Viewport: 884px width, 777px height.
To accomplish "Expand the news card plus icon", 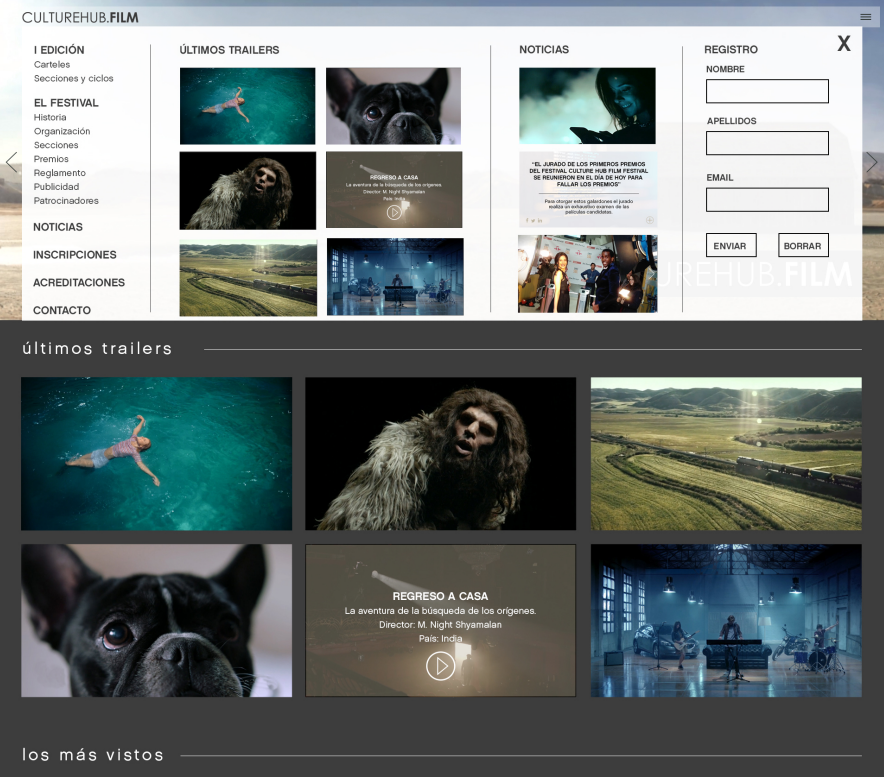I will tap(649, 220).
